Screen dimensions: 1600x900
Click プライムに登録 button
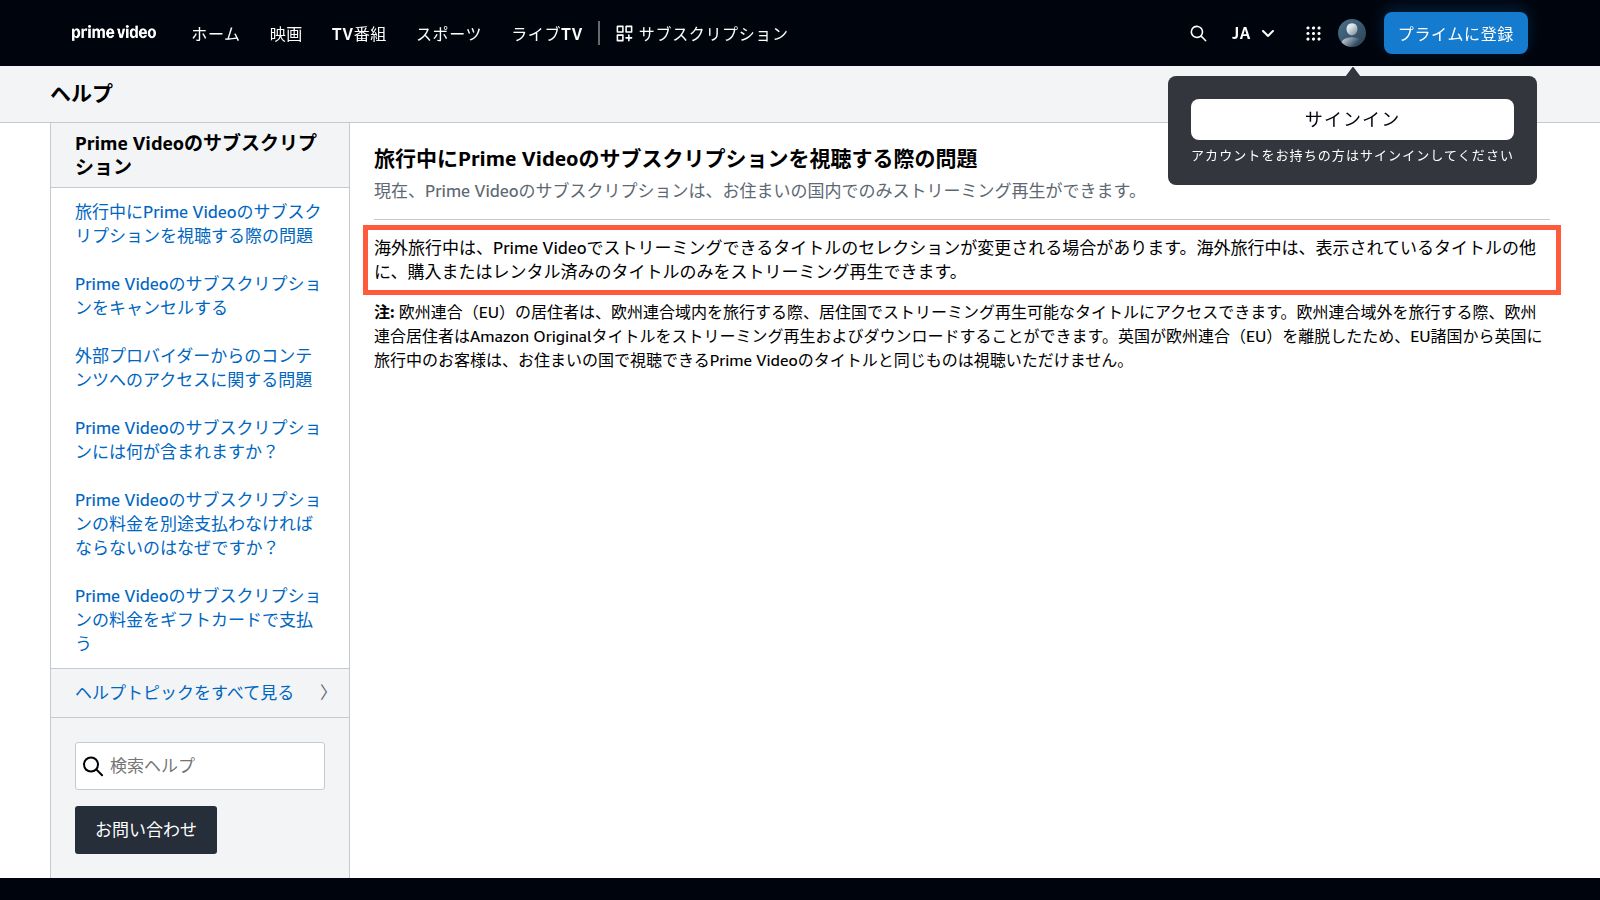click(1456, 33)
